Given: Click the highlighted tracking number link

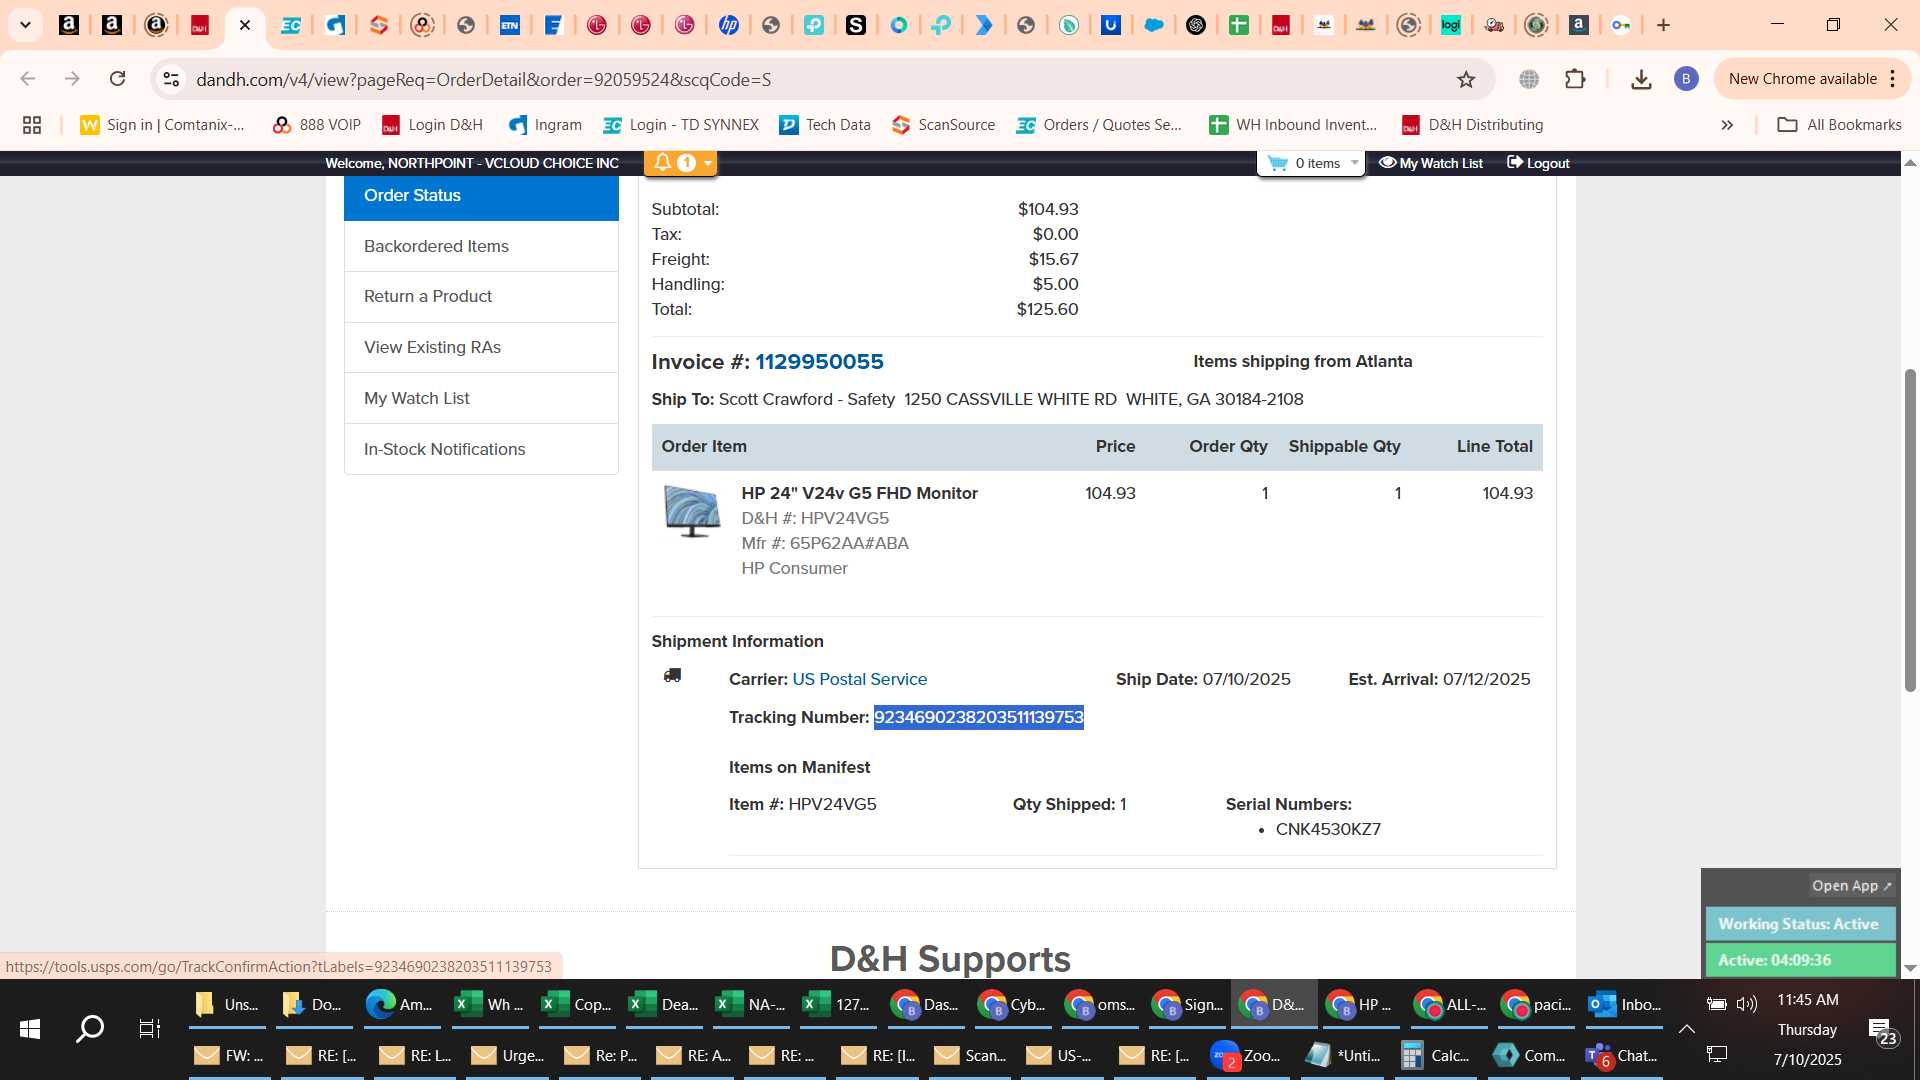Looking at the screenshot, I should pyautogui.click(x=978, y=717).
